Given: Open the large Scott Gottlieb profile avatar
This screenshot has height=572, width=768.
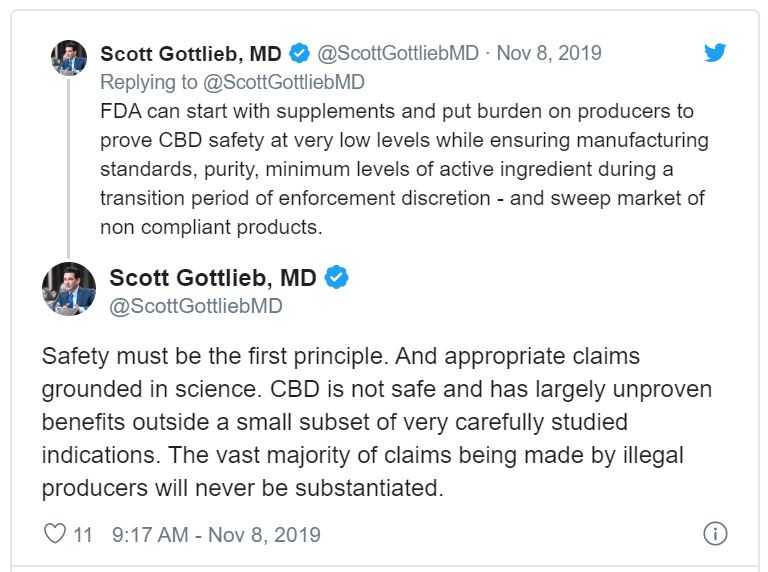Looking at the screenshot, I should coord(69,288).
